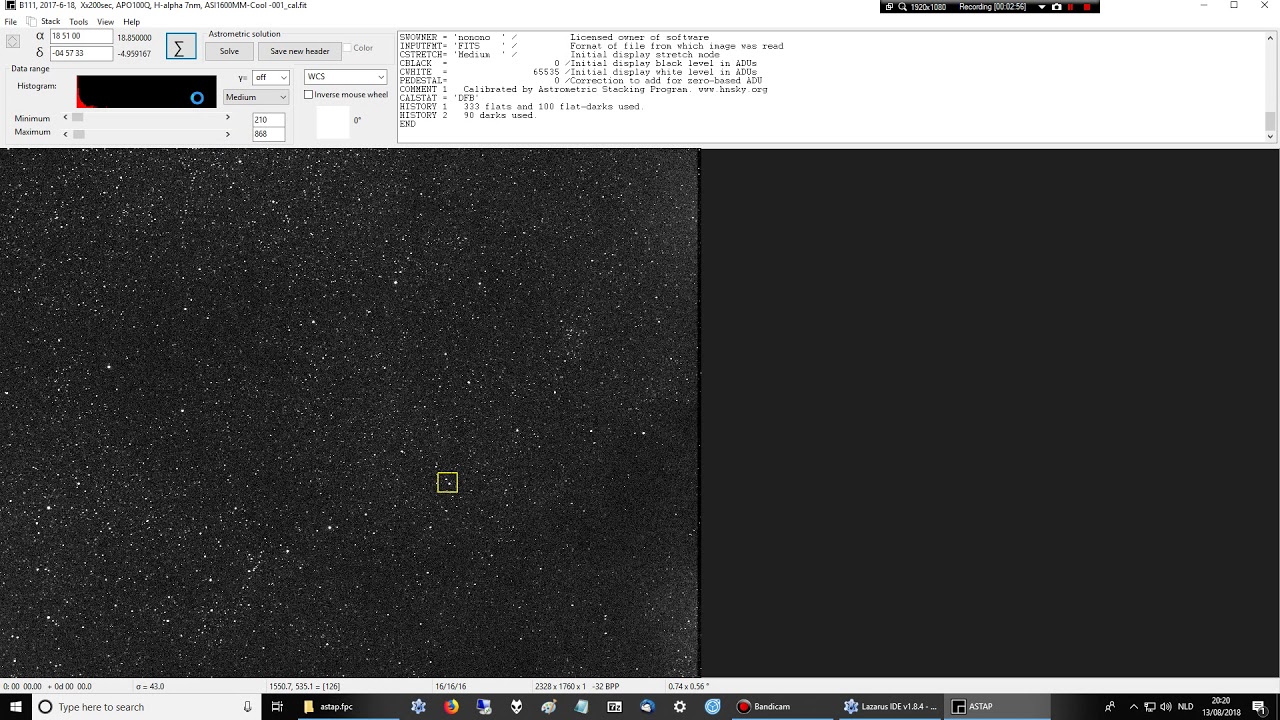
Task: Open the Bandicam dropdown arrow
Action: click(x=1042, y=7)
